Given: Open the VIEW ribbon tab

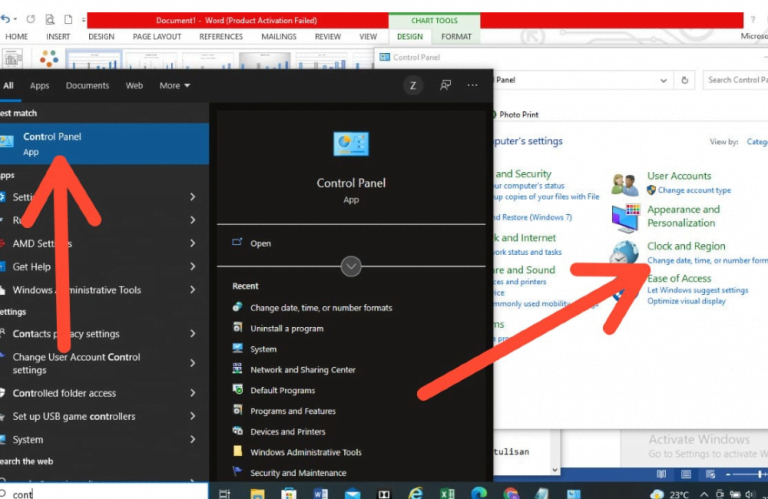Looking at the screenshot, I should 368,37.
